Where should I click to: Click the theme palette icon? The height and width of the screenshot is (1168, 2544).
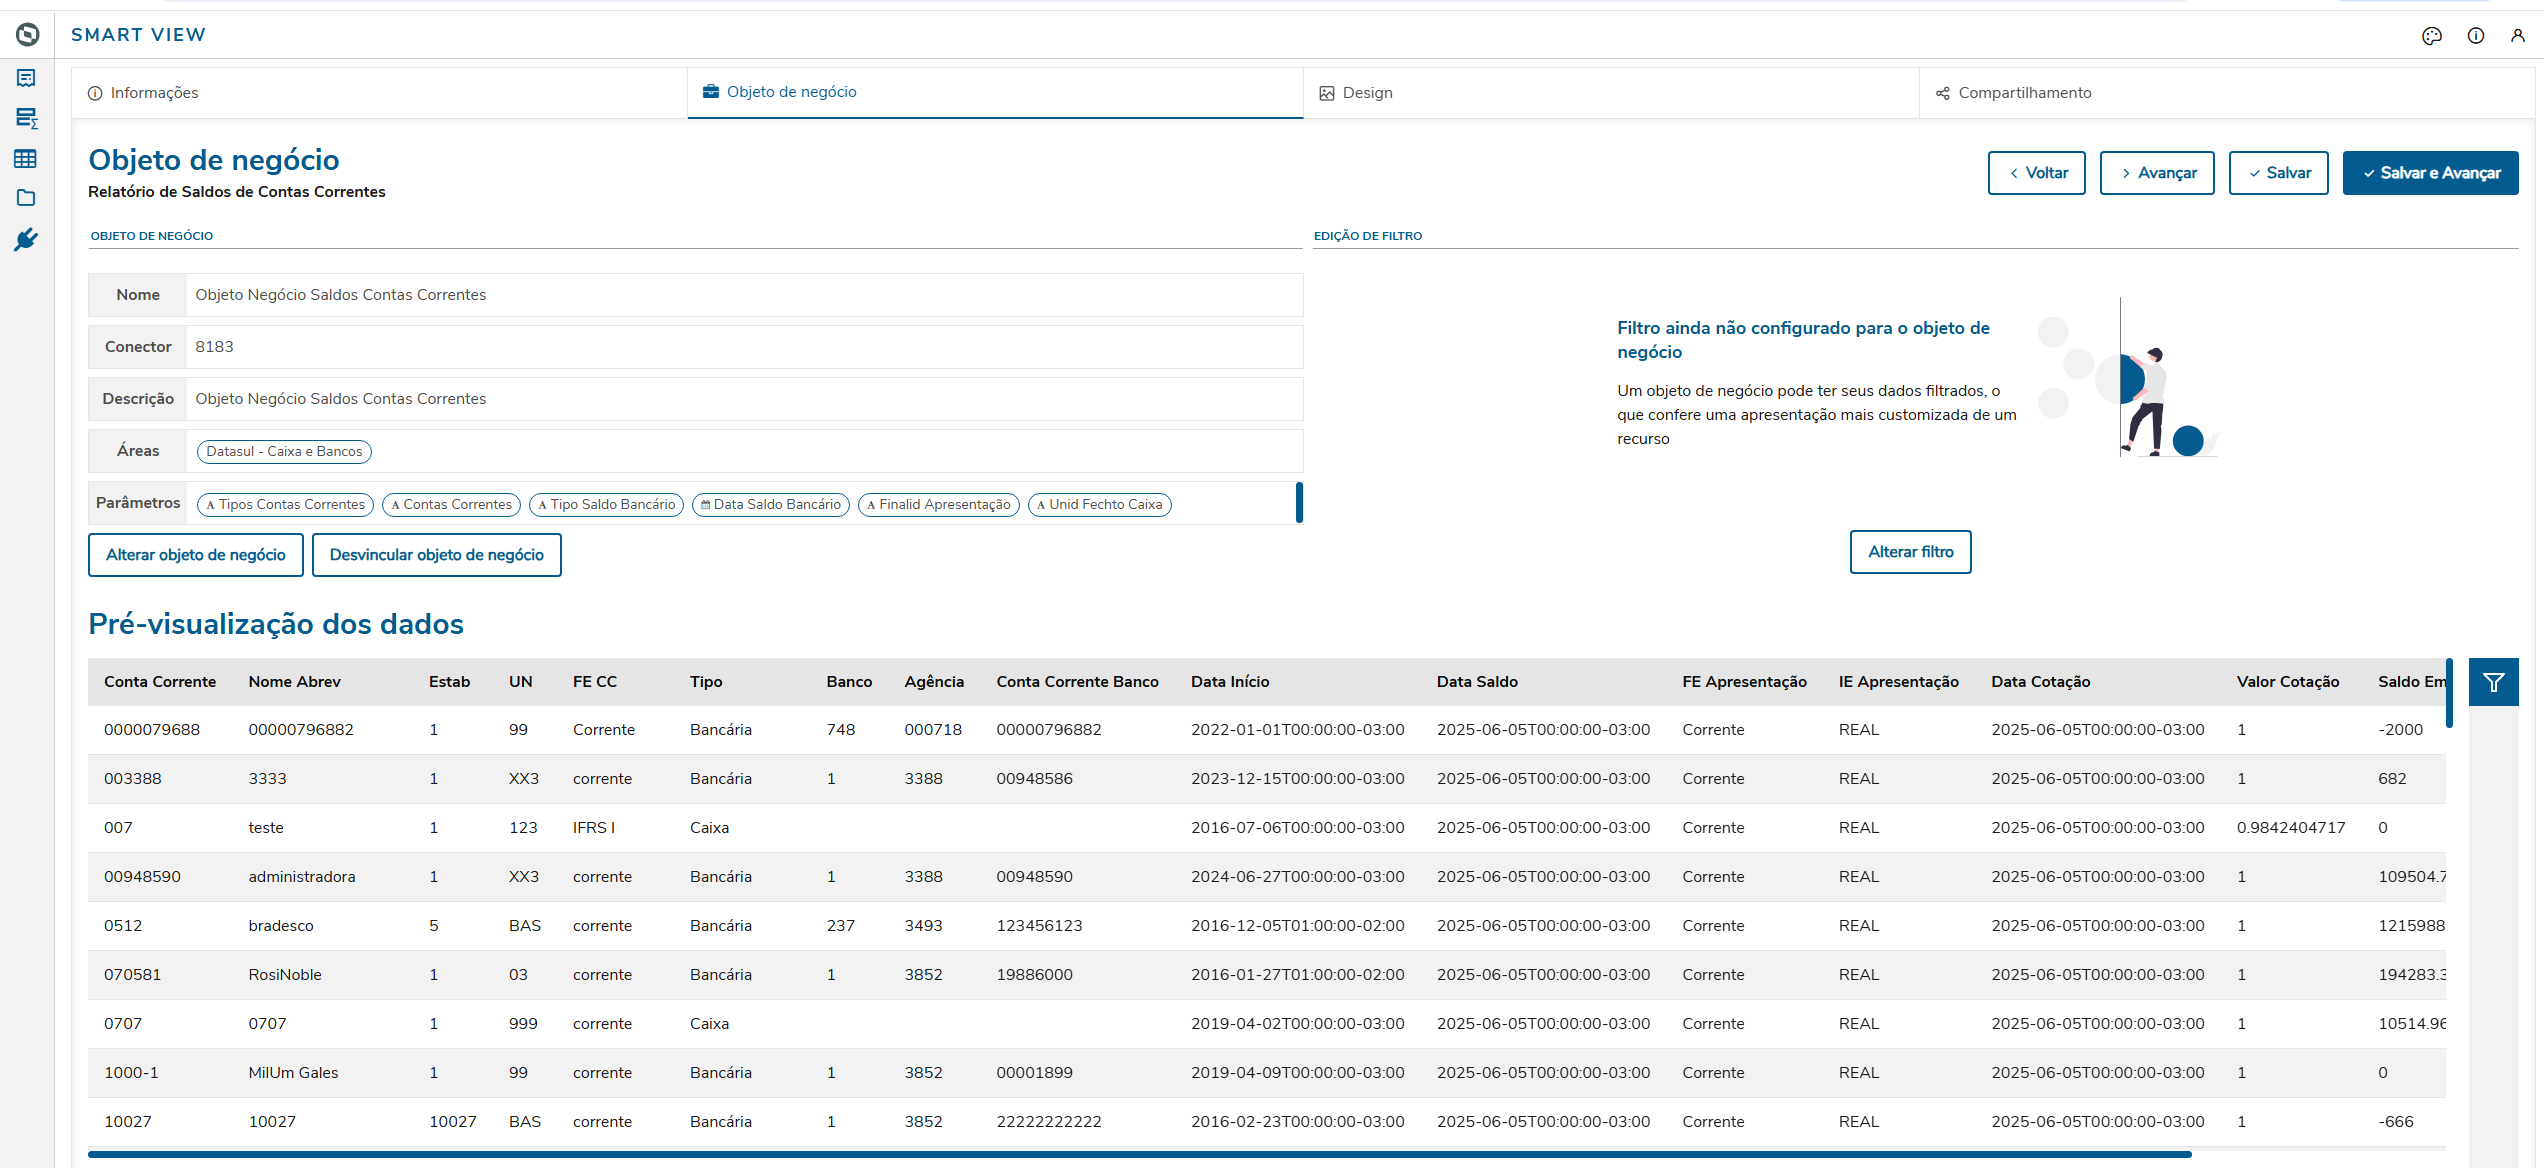(x=2432, y=36)
